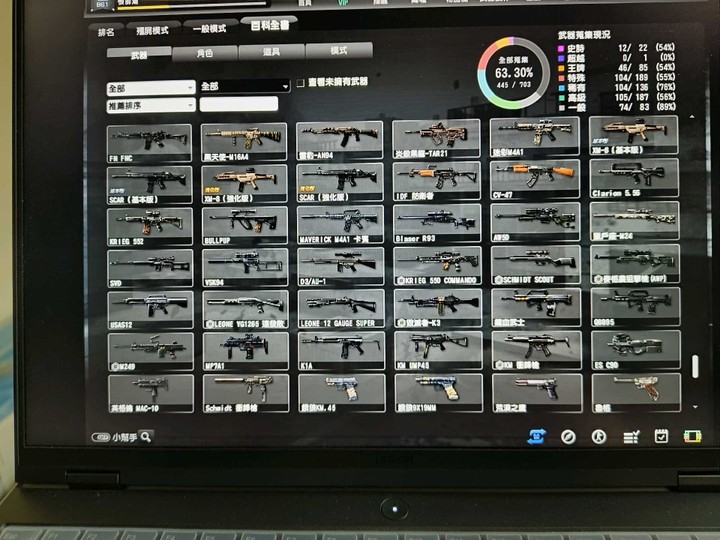This screenshot has height=540, width=720.
Task: Click the colorful film frame icon
Action: 692,436
